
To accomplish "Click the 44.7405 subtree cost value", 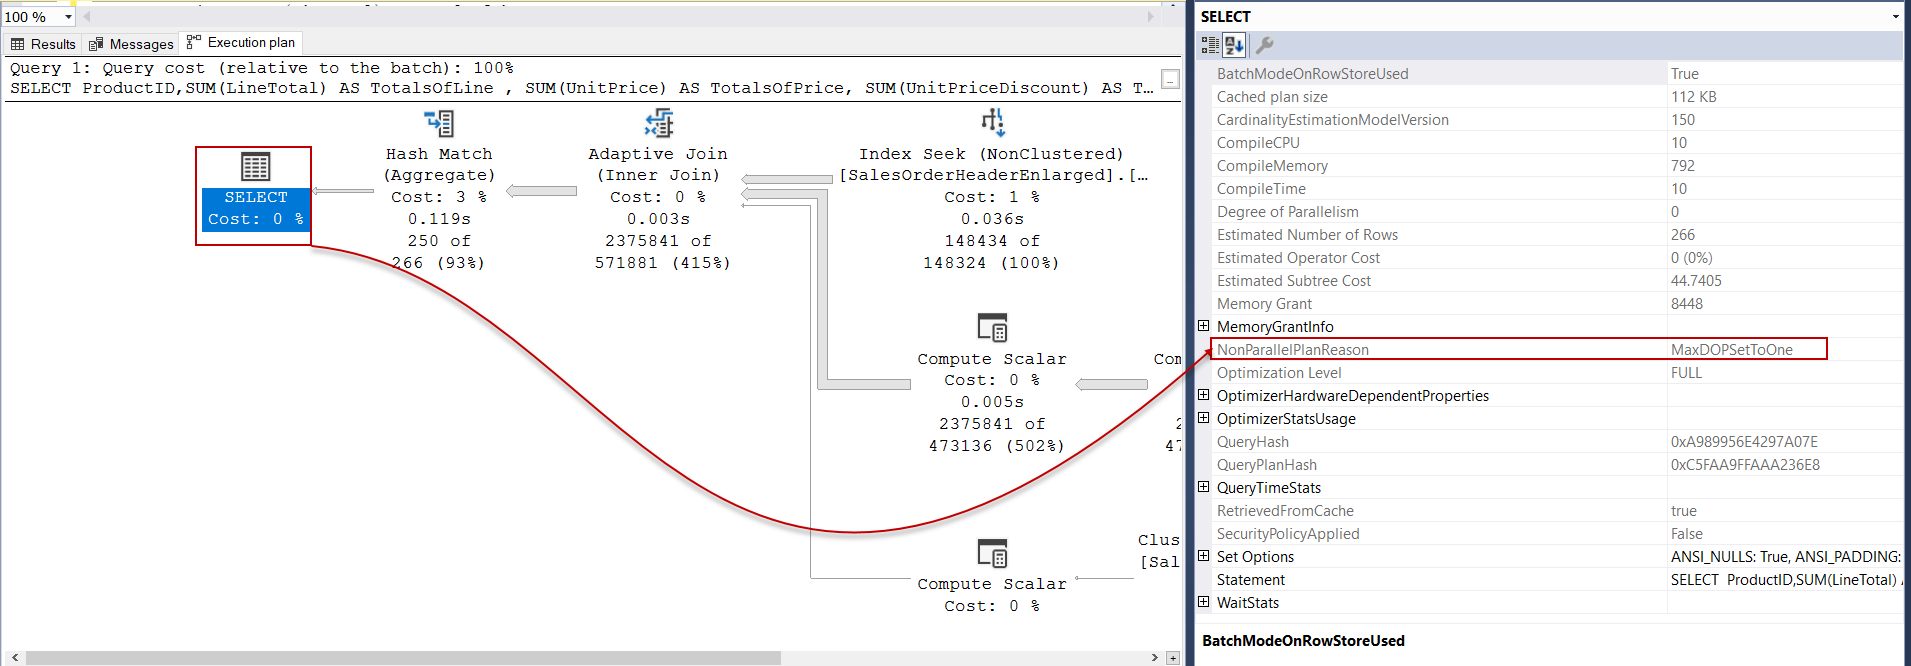I will click(1696, 281).
